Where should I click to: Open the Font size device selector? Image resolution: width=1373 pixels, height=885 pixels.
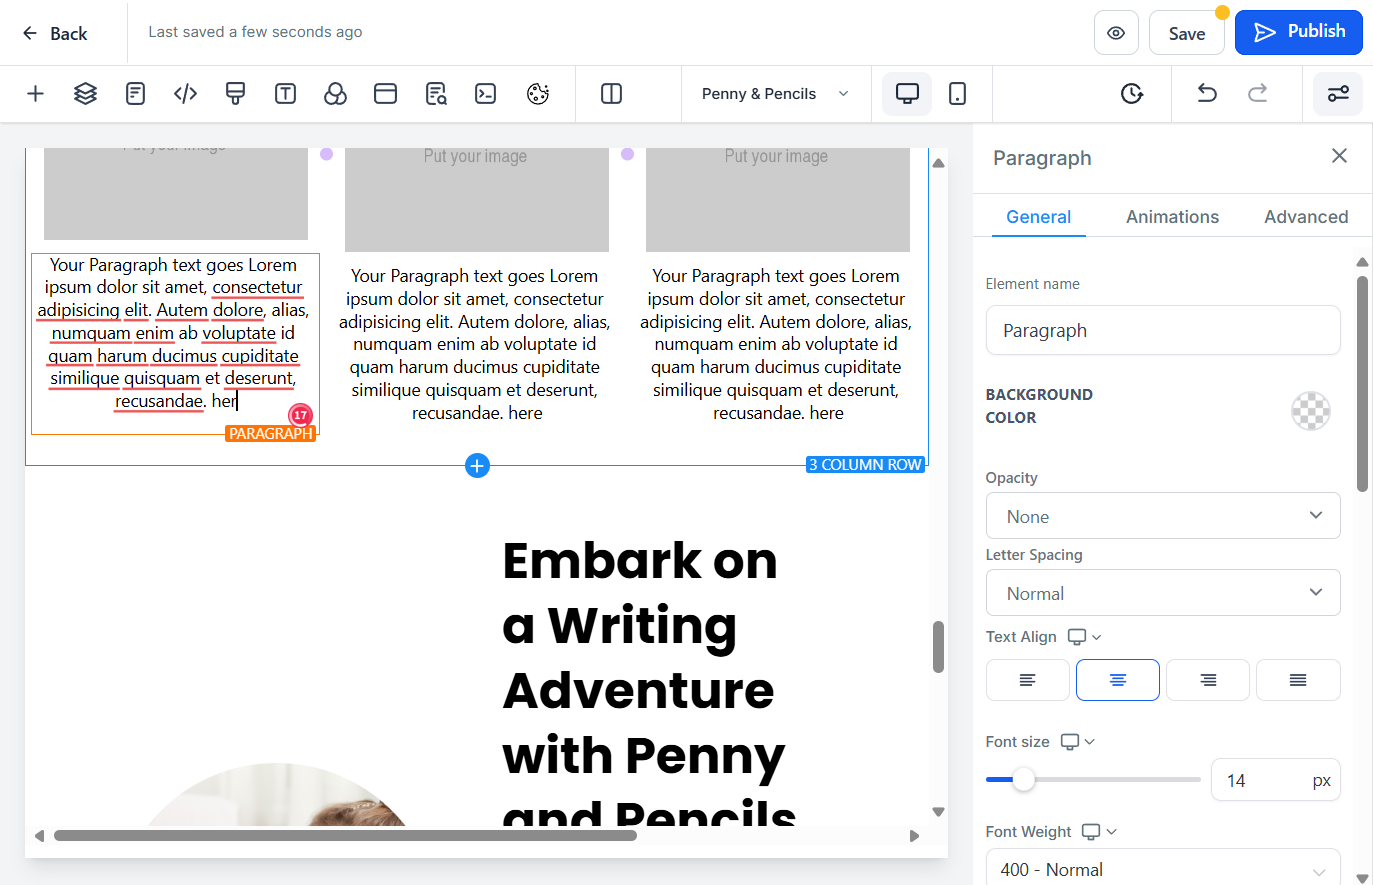pos(1077,742)
